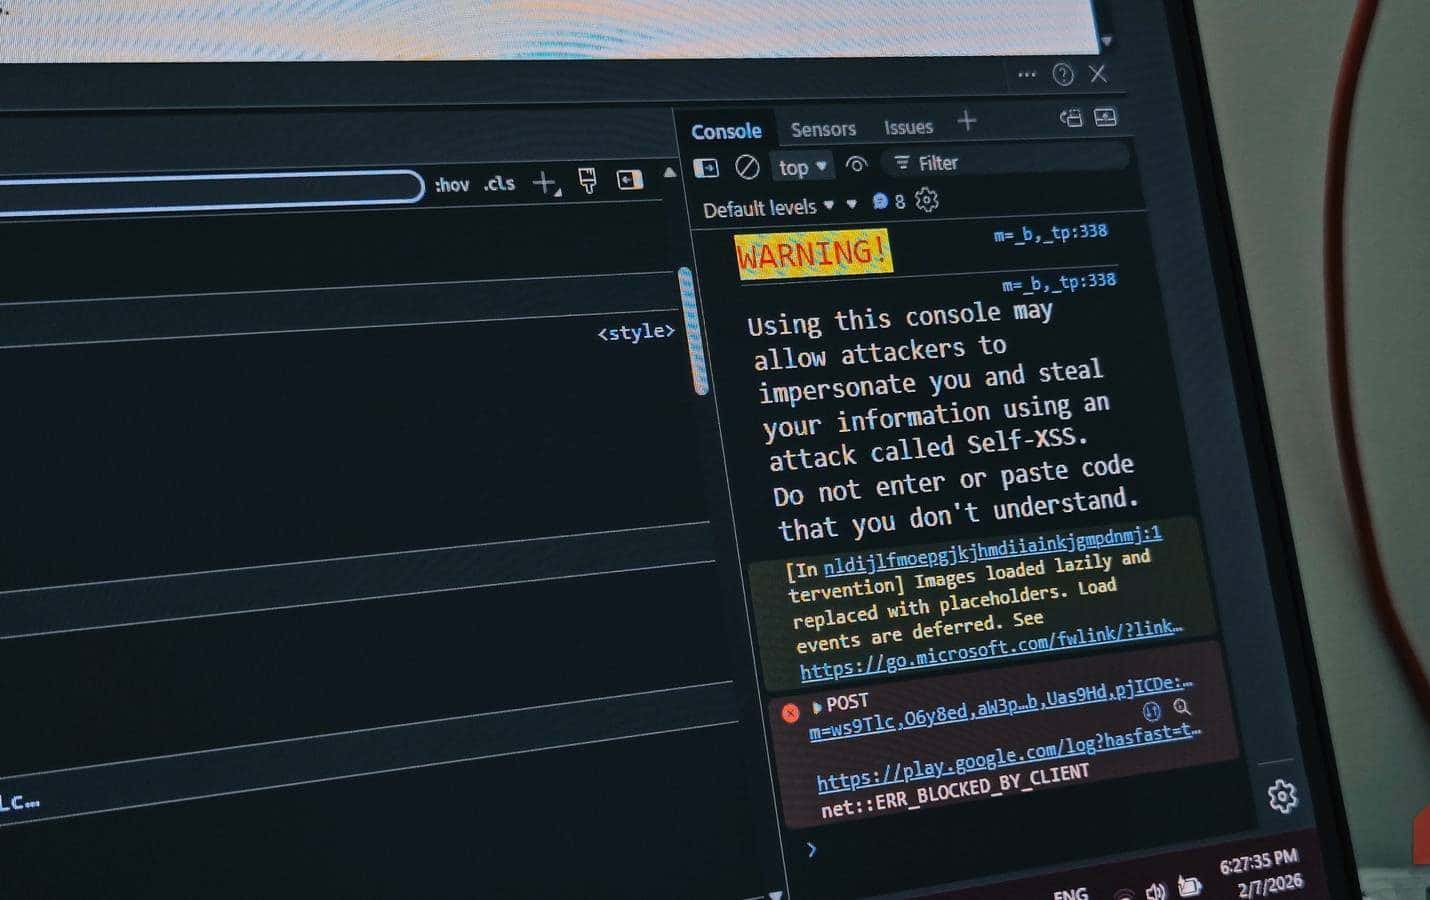Image resolution: width=1430 pixels, height=900 pixels.
Task: Create a live expression with the eye icon
Action: [856, 164]
